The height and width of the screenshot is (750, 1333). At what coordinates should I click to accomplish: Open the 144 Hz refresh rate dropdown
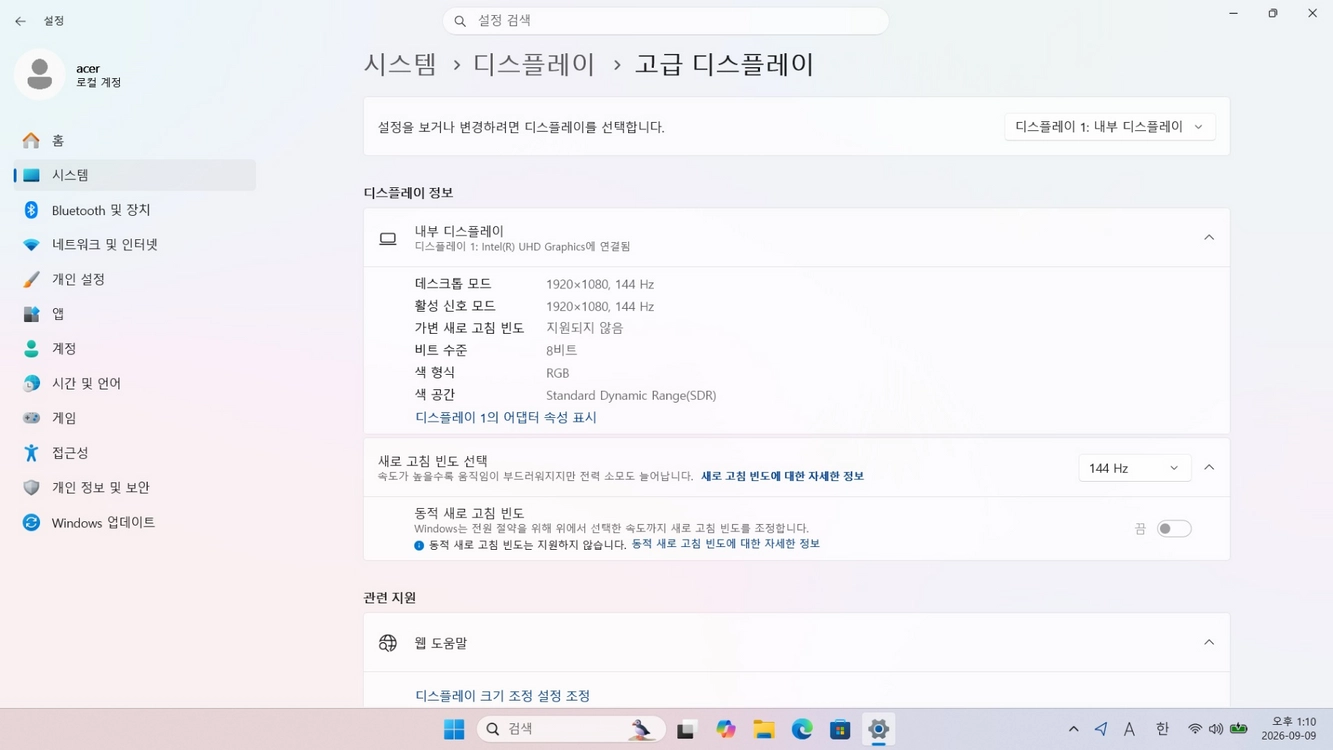[x=1134, y=468]
